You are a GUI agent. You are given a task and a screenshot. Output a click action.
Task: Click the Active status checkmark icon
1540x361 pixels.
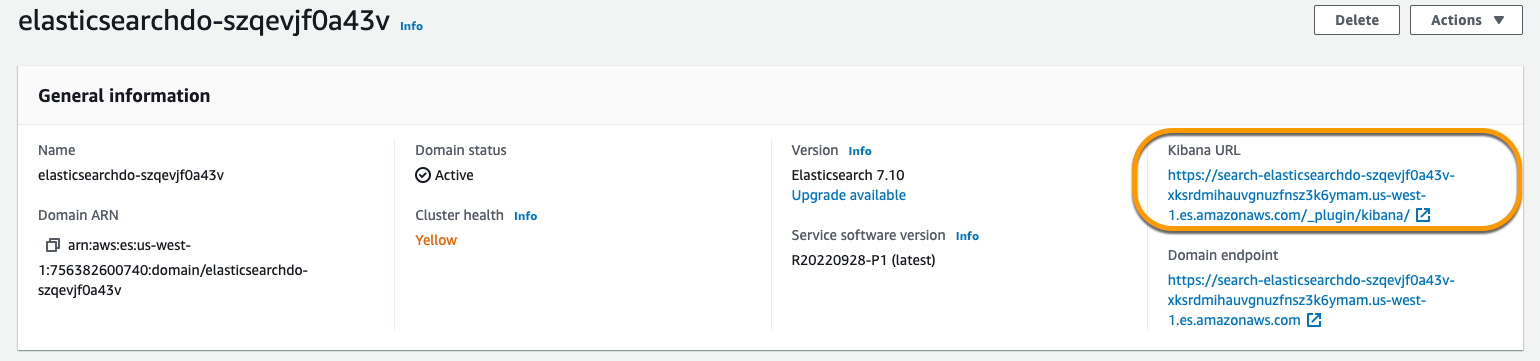423,175
